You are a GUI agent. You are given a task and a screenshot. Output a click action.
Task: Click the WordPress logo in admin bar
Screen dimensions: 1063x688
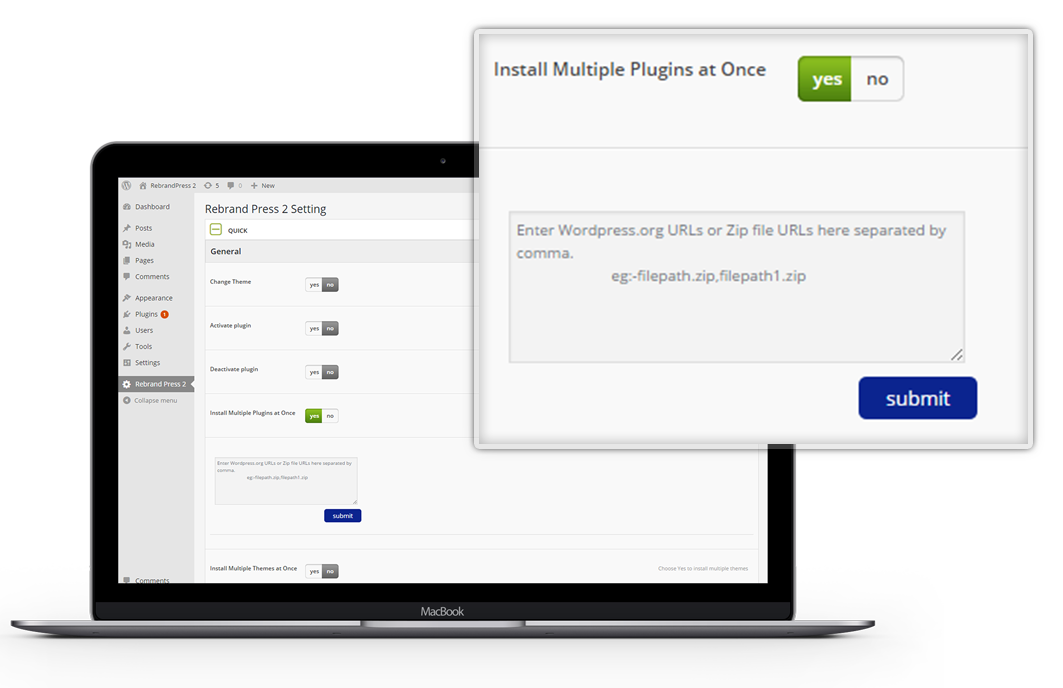click(126, 185)
